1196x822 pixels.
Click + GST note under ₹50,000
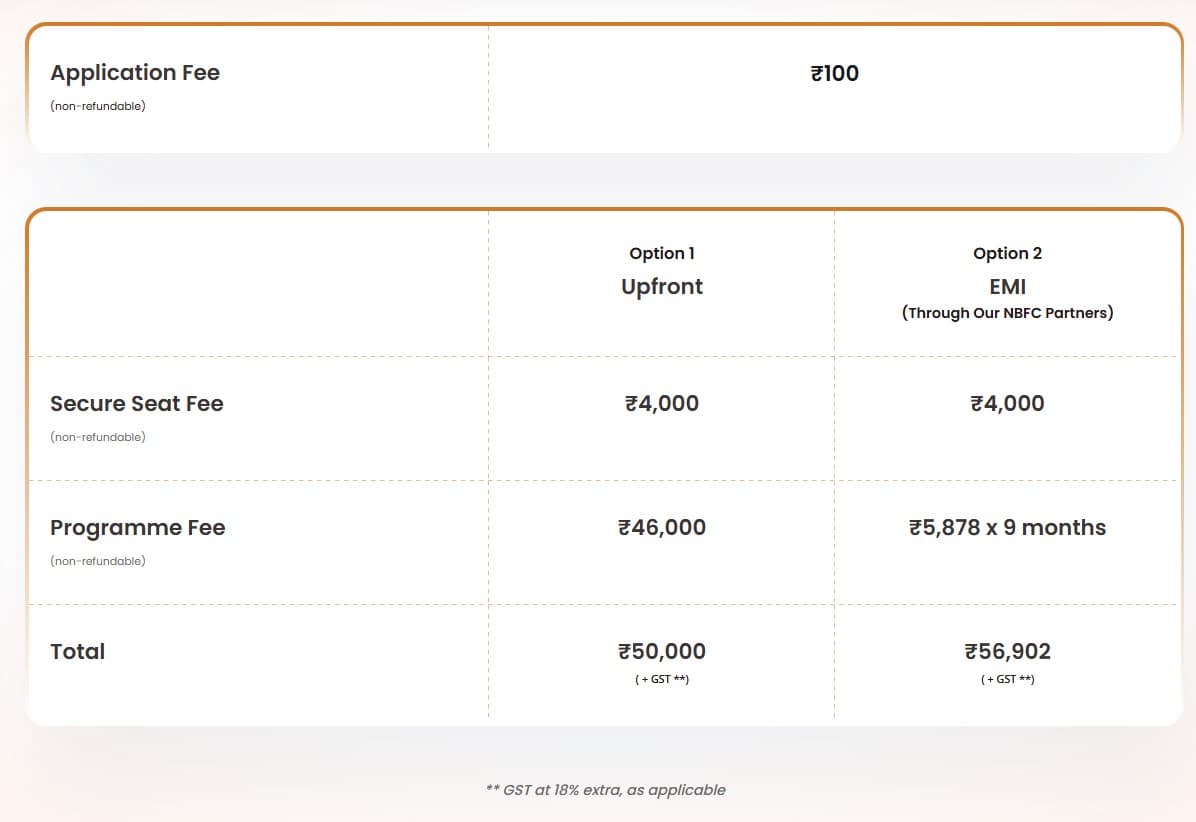(662, 679)
